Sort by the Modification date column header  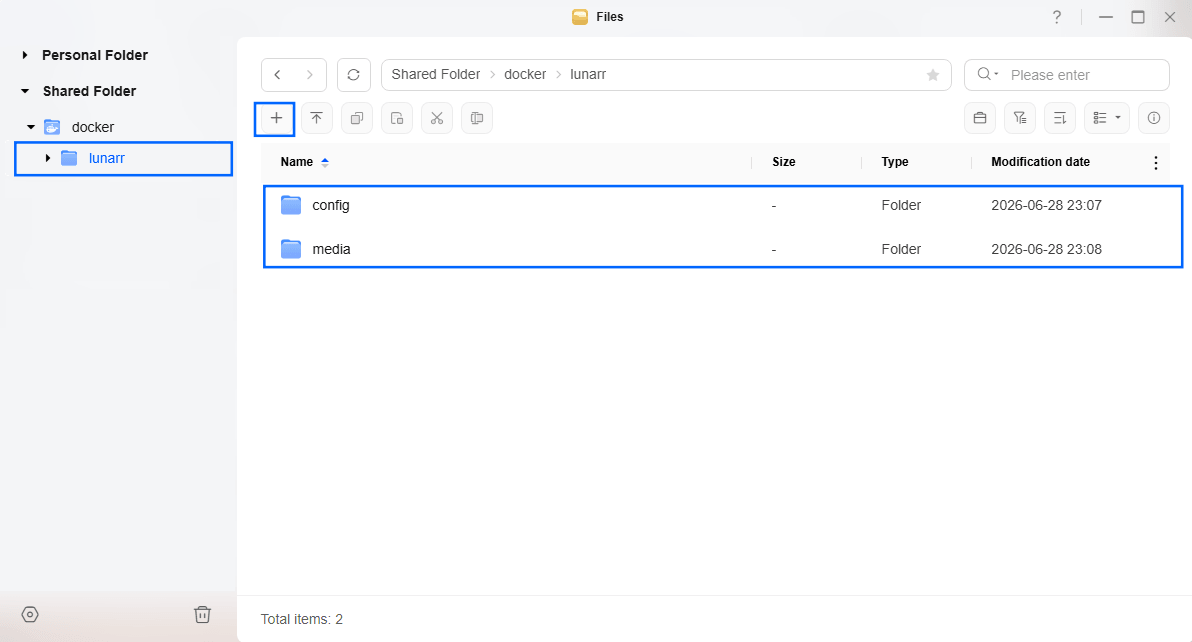[x=1041, y=162]
